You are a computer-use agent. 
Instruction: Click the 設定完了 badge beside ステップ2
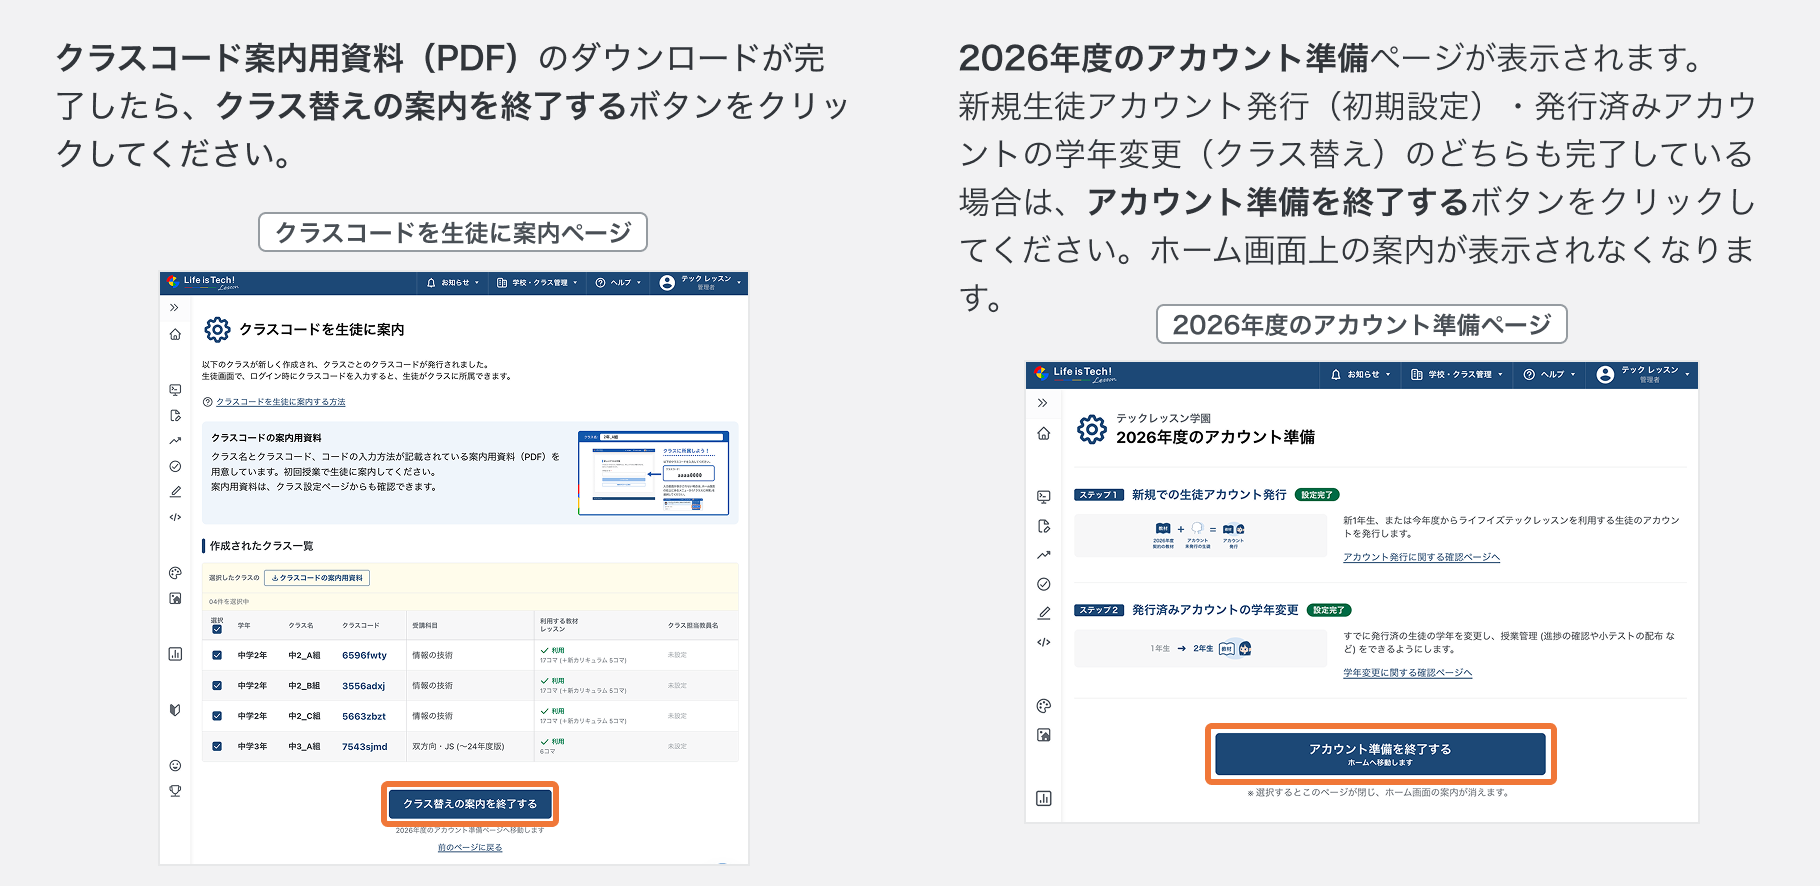1329,610
